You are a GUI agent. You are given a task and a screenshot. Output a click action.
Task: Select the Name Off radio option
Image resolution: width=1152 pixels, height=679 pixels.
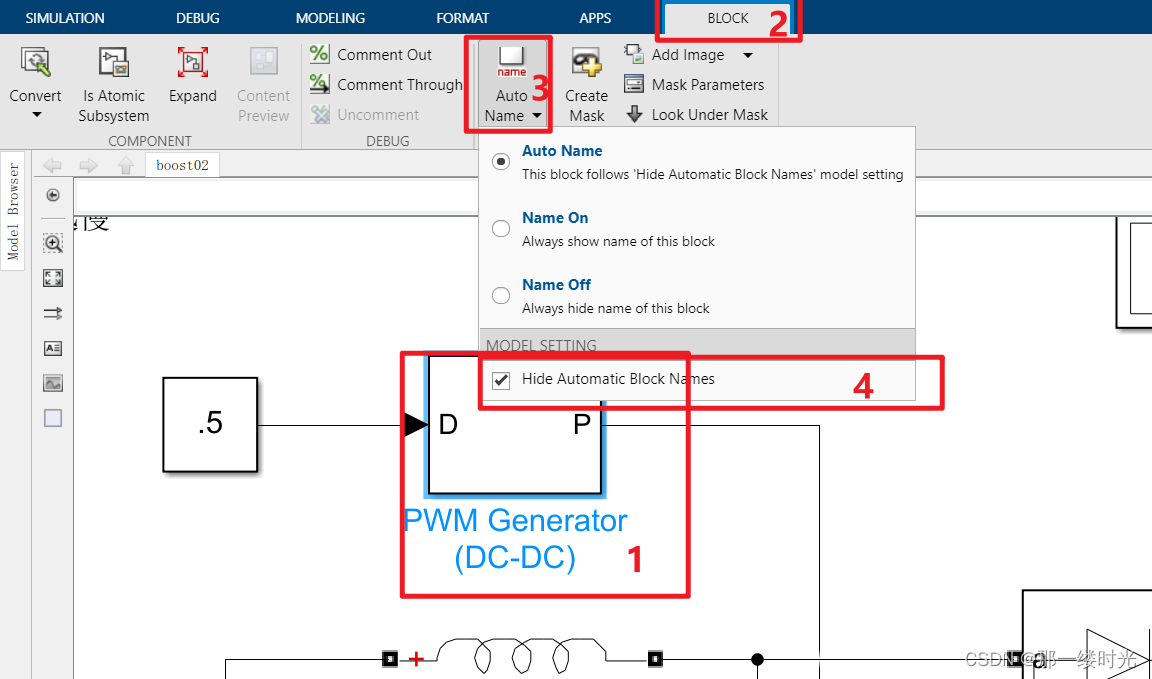(x=501, y=295)
